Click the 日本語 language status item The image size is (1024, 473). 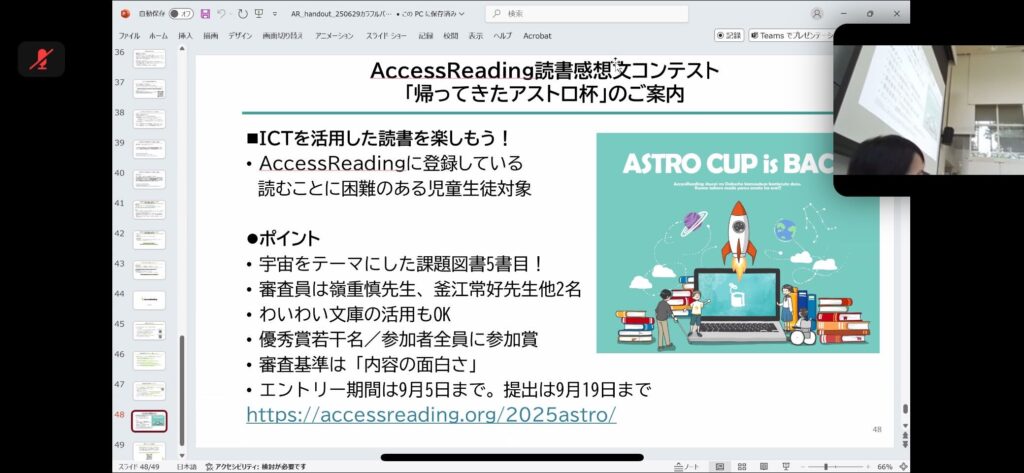click(x=187, y=466)
